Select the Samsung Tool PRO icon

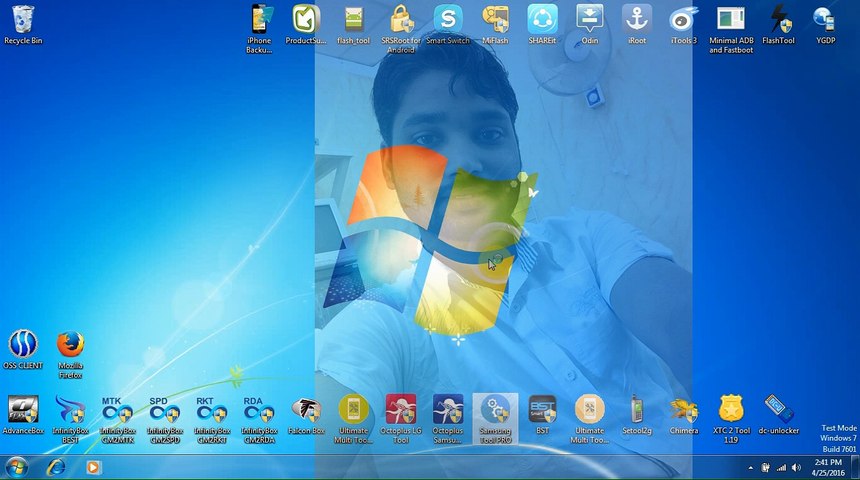click(495, 410)
